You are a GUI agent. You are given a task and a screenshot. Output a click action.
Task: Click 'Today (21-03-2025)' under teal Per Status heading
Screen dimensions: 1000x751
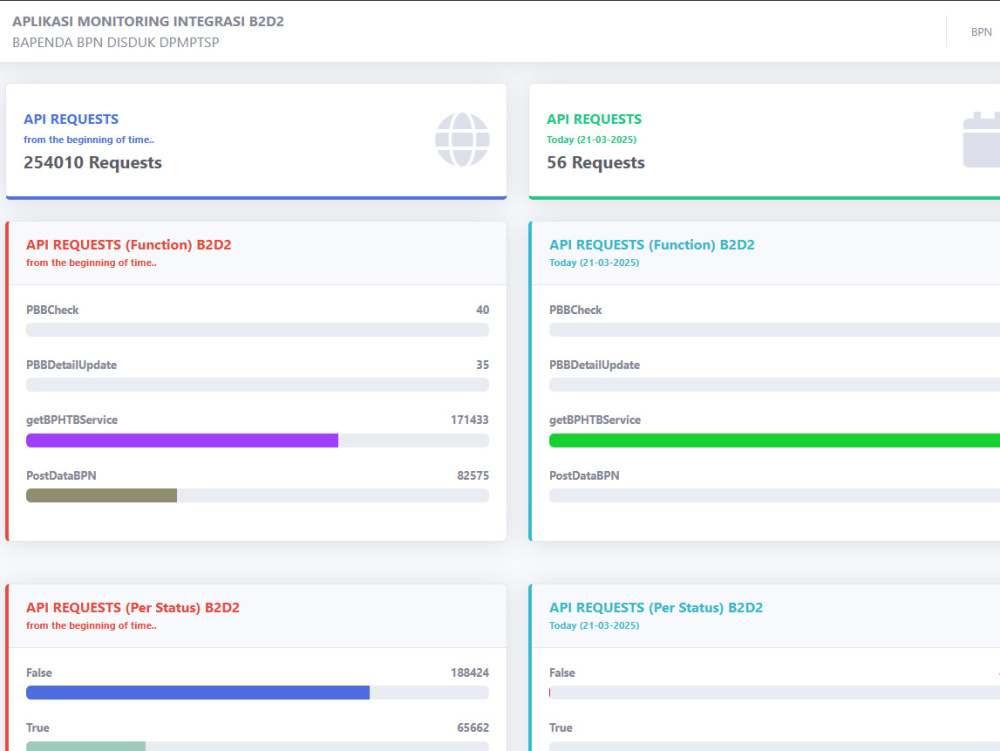[x=594, y=625]
